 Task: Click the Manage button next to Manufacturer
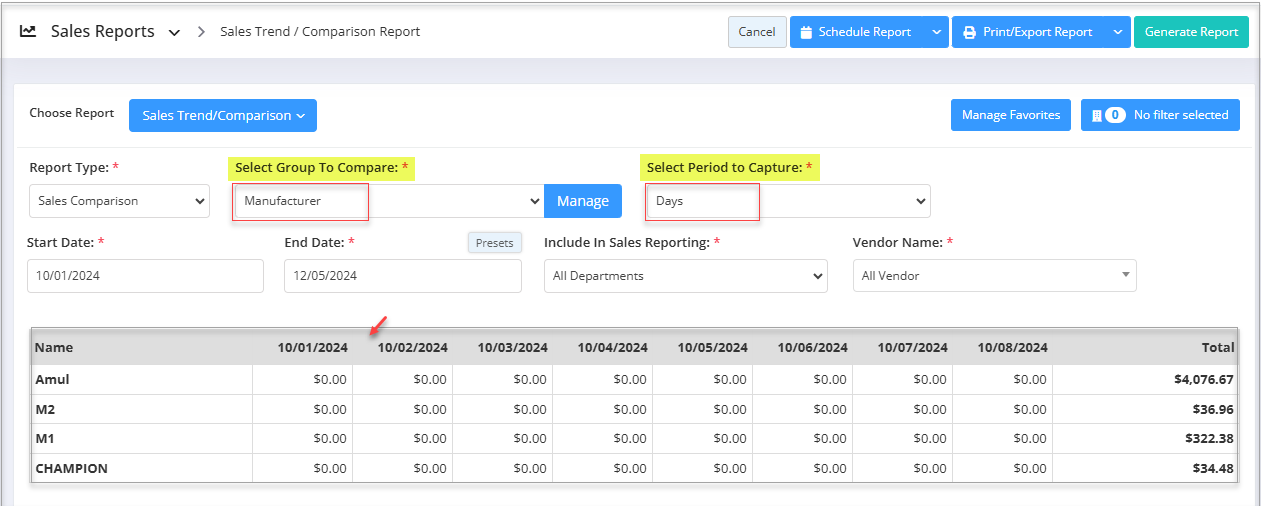click(583, 201)
